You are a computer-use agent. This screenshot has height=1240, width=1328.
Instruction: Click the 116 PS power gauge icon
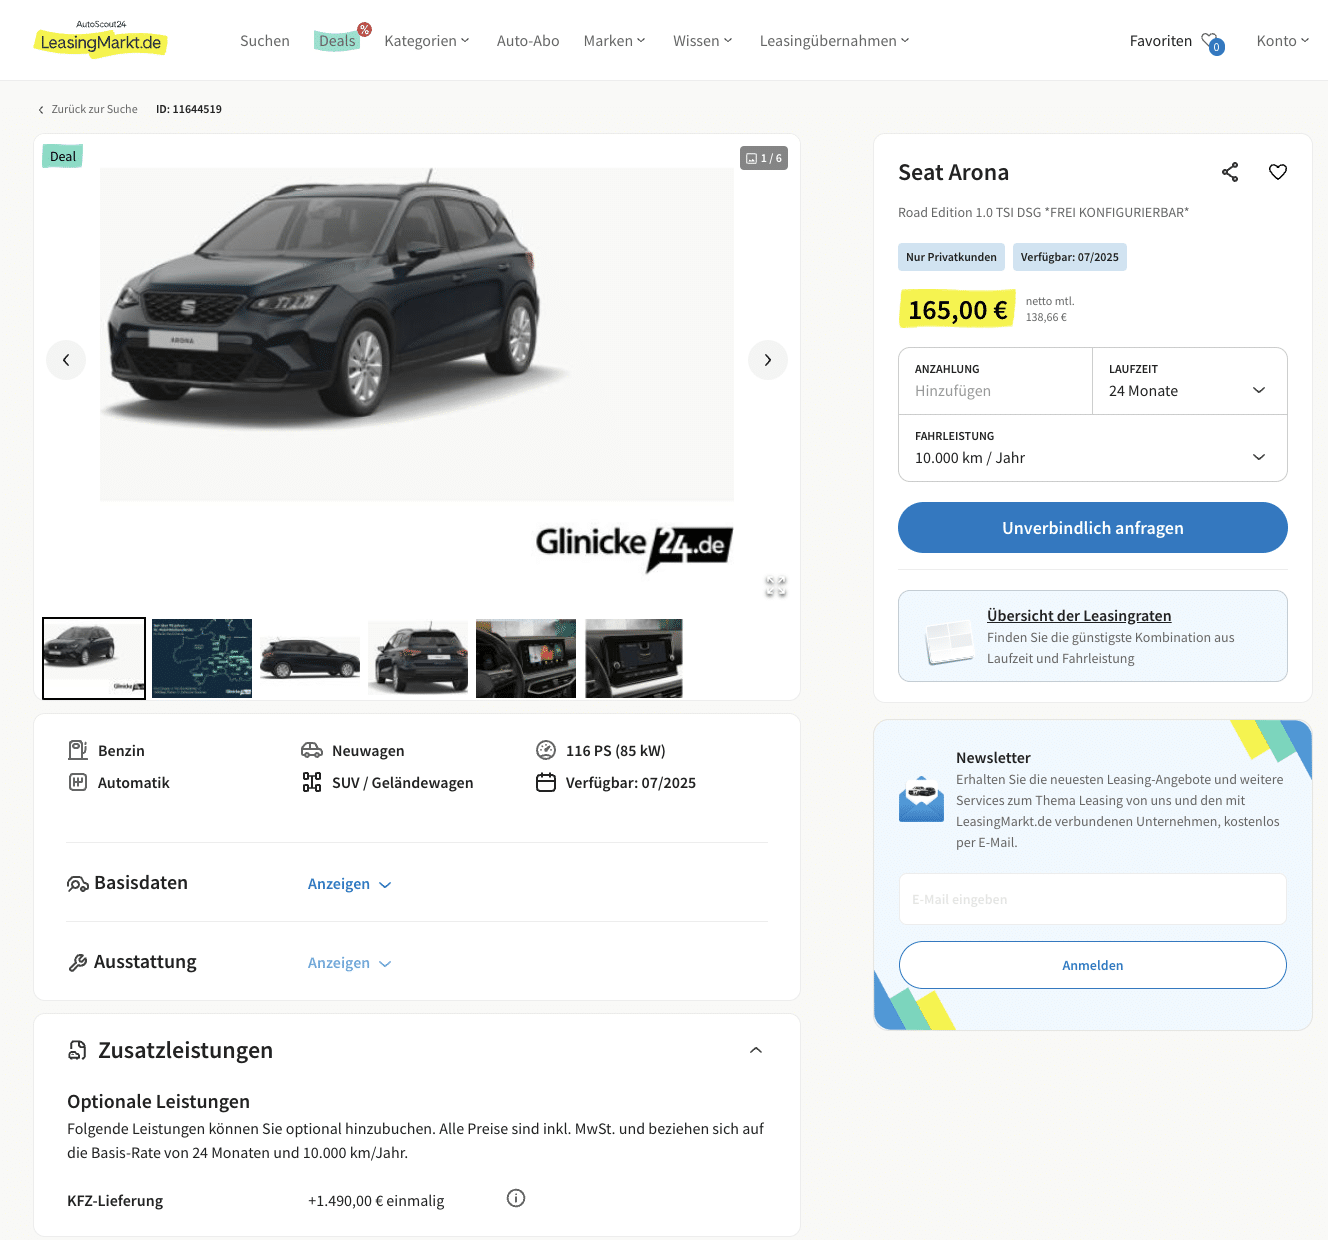546,750
